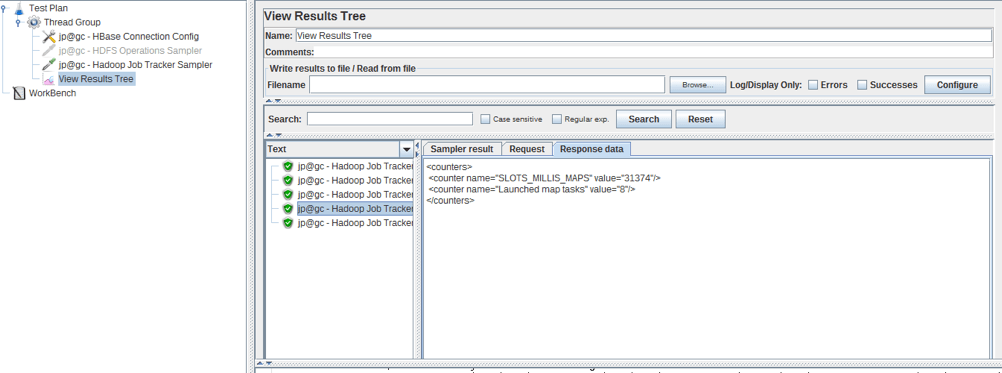The image size is (1002, 373).
Task: Click the second result's green shield icon
Action: coord(288,180)
